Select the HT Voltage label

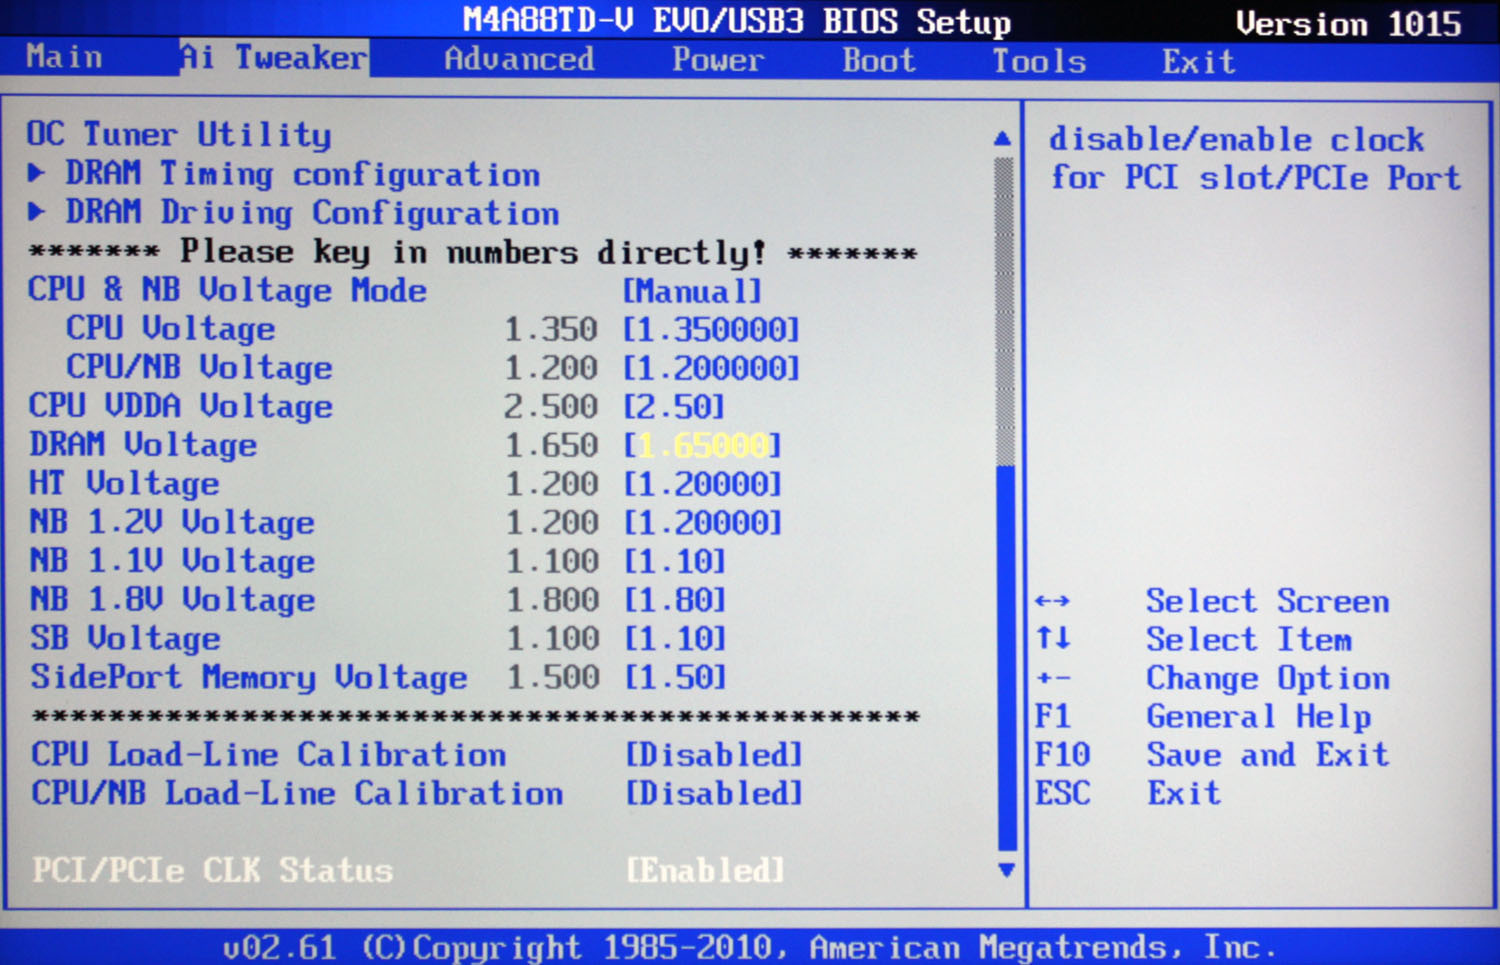click(x=124, y=484)
